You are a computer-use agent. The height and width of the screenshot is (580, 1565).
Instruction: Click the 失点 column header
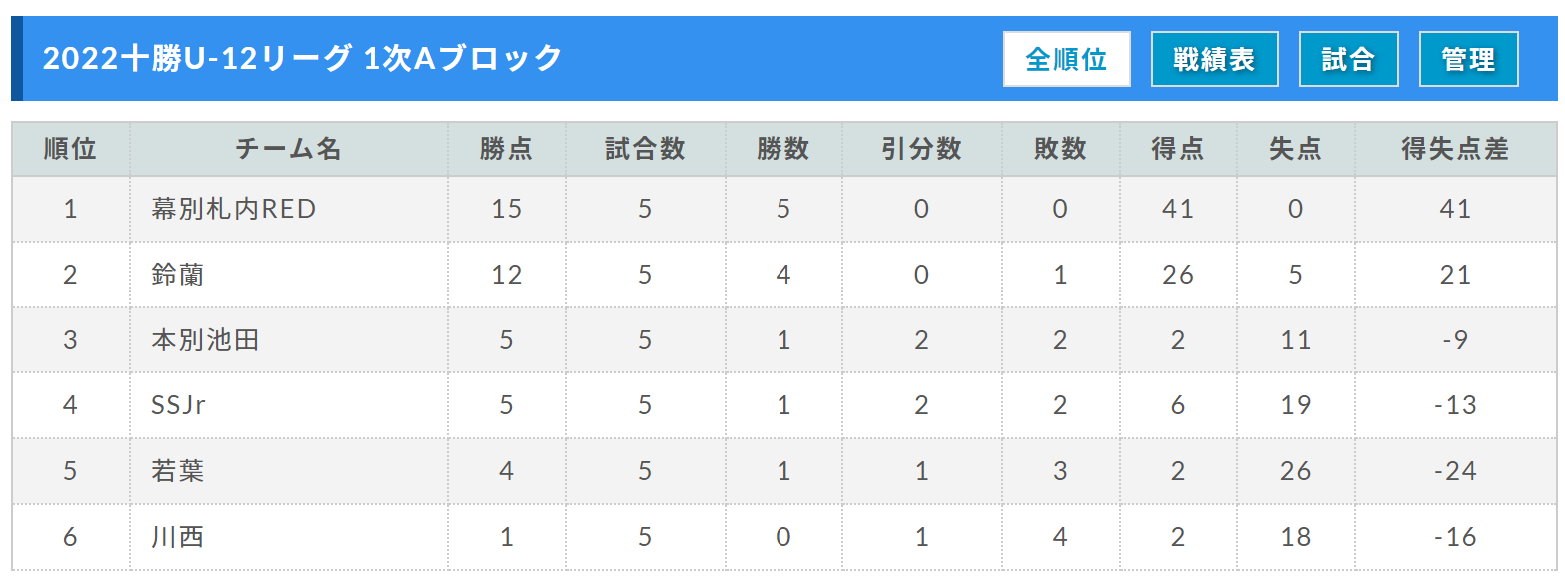point(1296,149)
